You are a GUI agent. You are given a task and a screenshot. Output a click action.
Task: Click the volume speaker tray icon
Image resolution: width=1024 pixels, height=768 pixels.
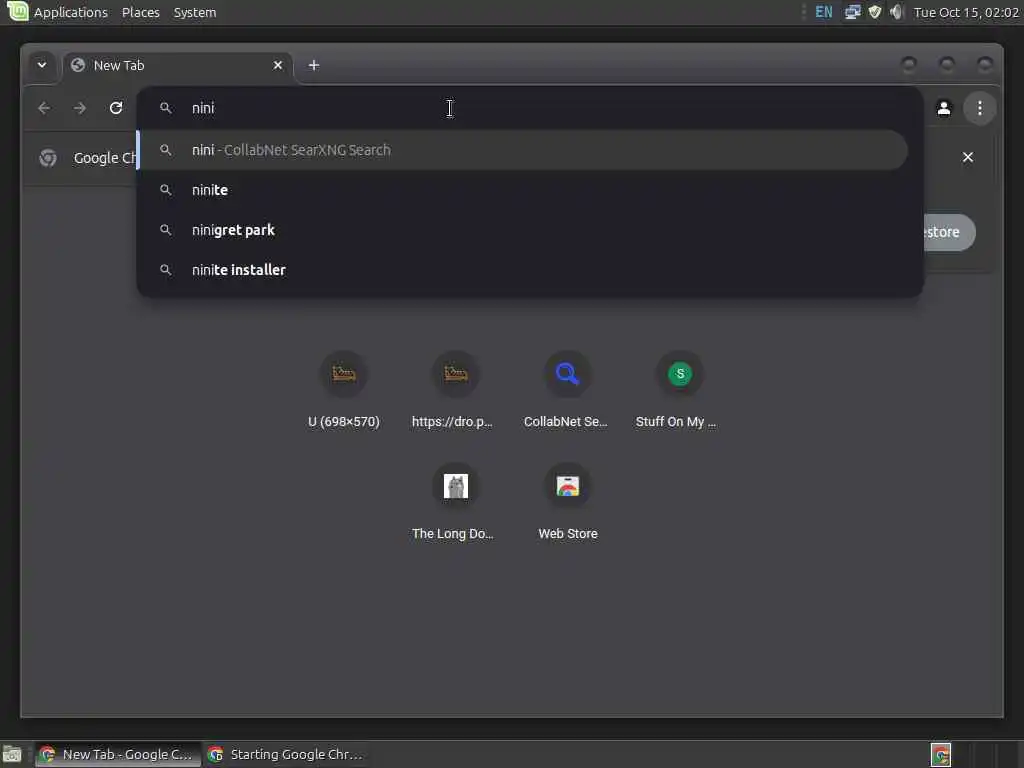pyautogui.click(x=897, y=12)
